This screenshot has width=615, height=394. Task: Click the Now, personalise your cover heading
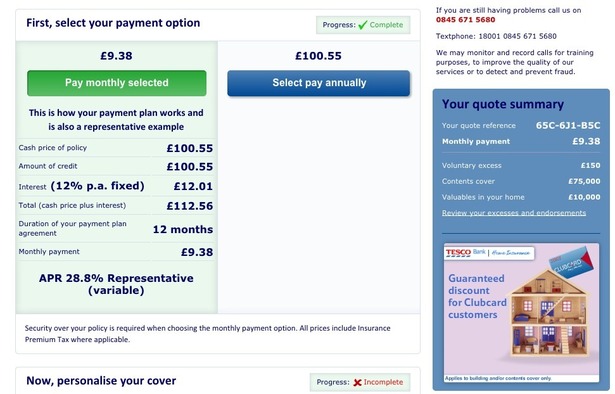point(101,381)
